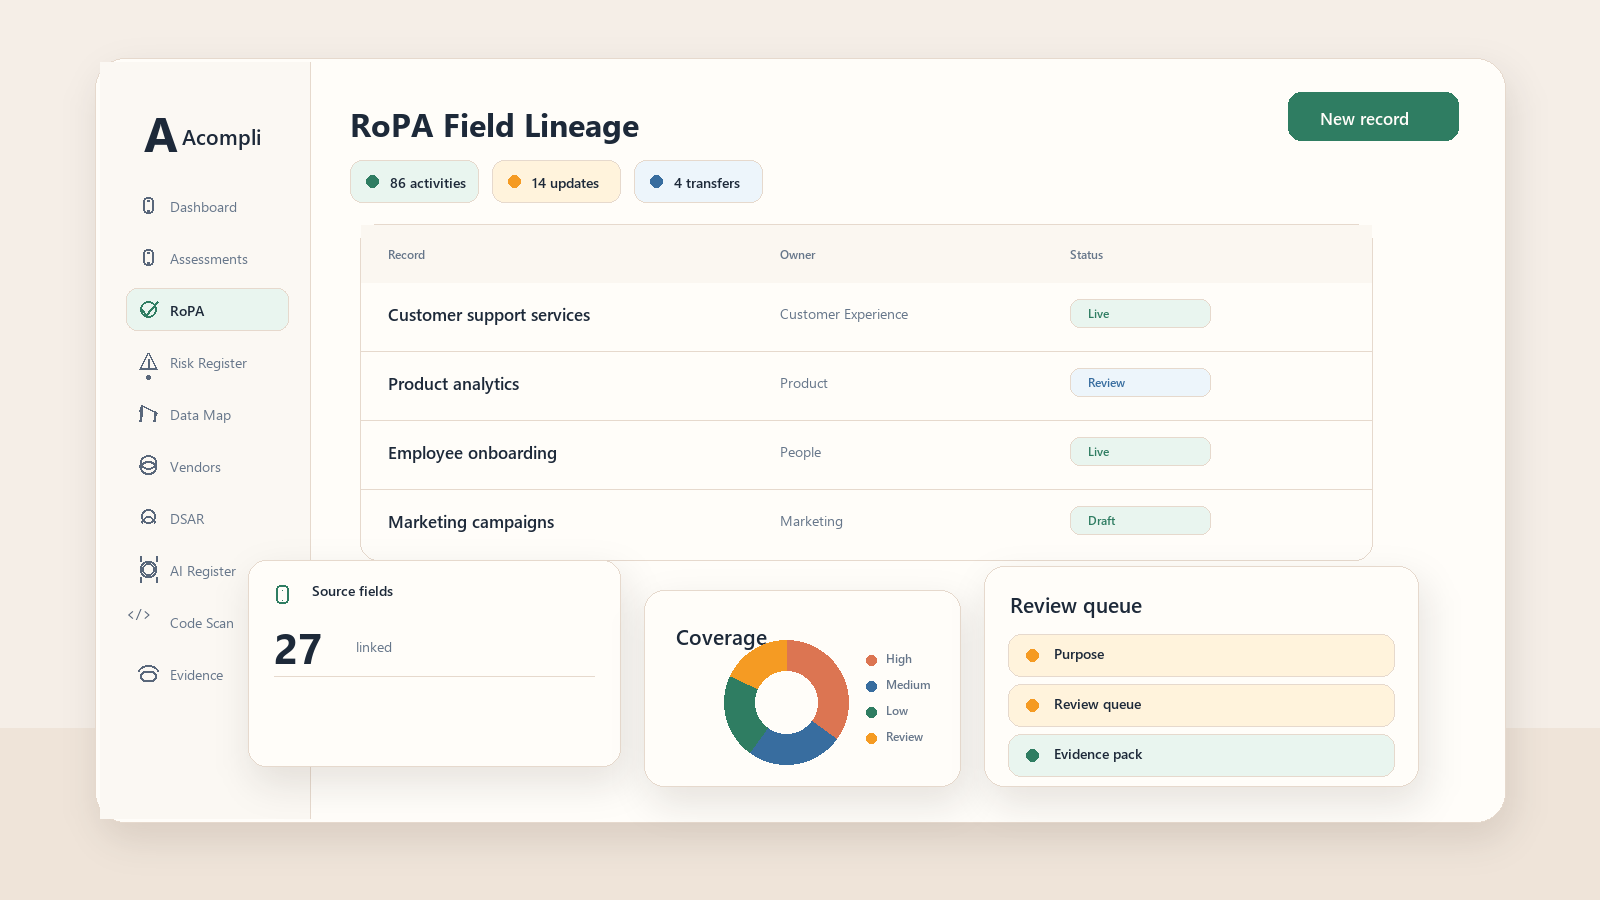Click the RoPA checkmark icon
The width and height of the screenshot is (1600, 900).
click(x=149, y=310)
